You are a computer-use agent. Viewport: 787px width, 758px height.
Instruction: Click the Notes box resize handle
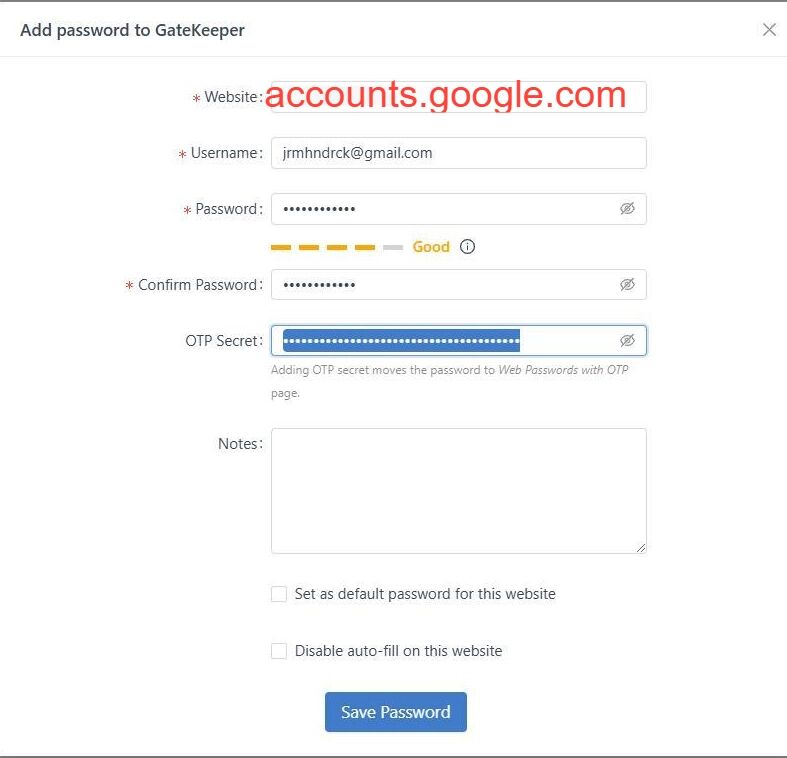(641, 548)
